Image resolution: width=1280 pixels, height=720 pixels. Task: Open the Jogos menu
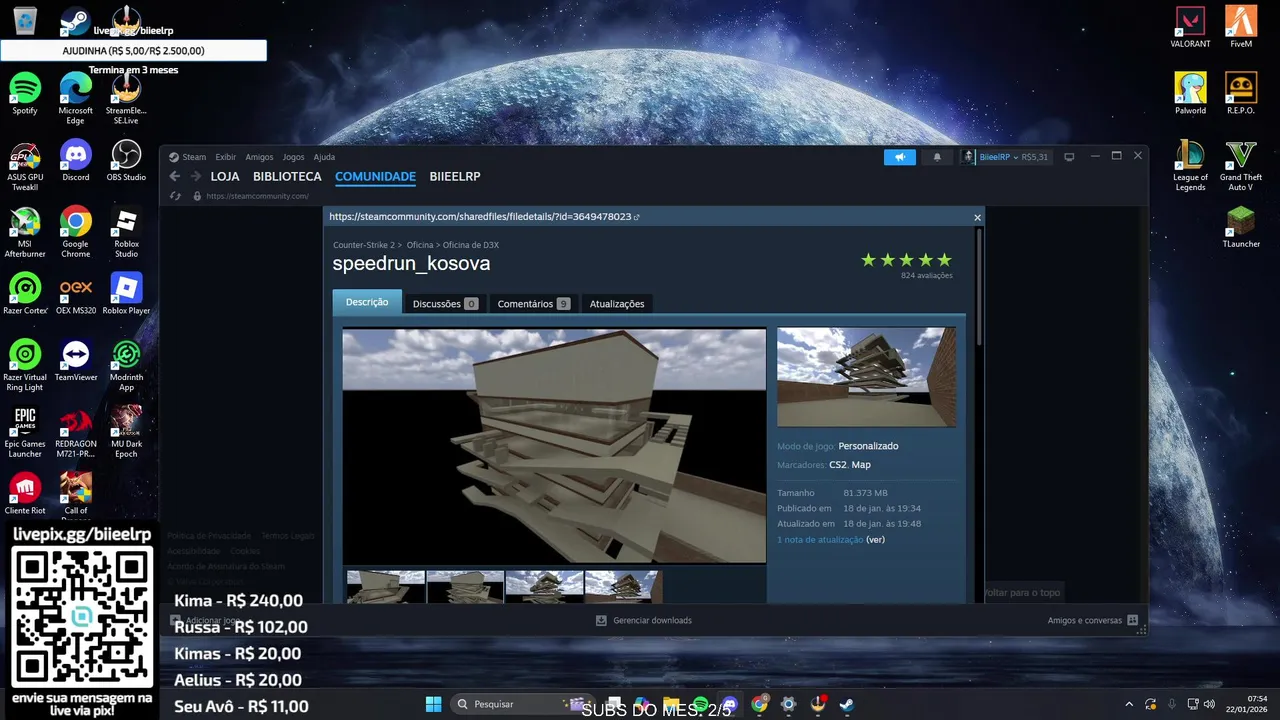[x=293, y=157]
